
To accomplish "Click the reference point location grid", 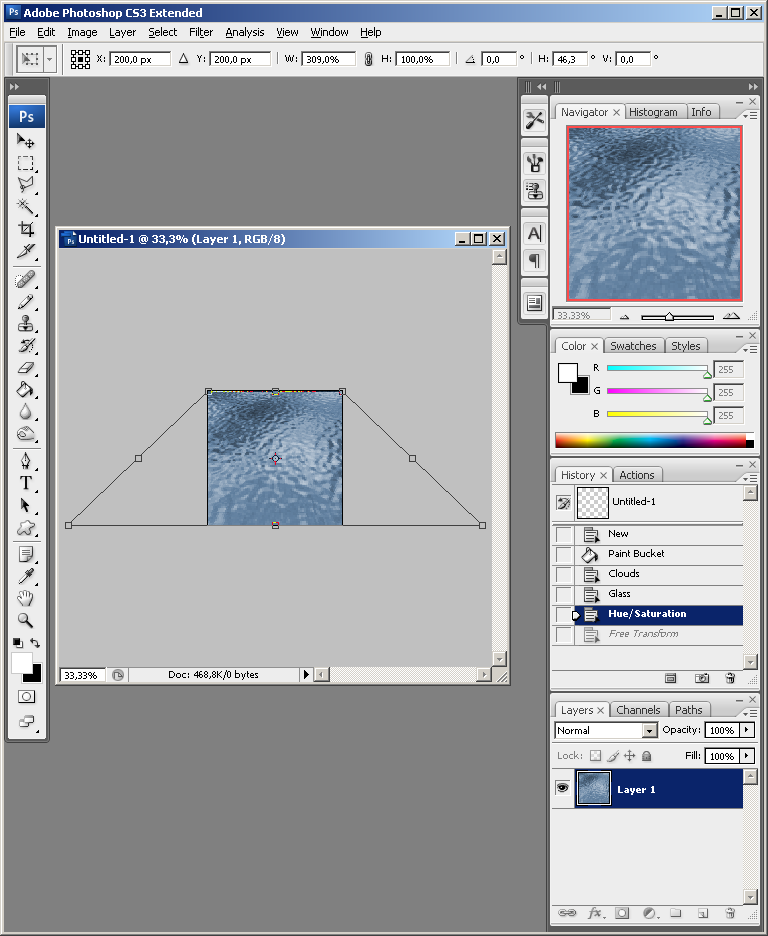I will point(80,59).
